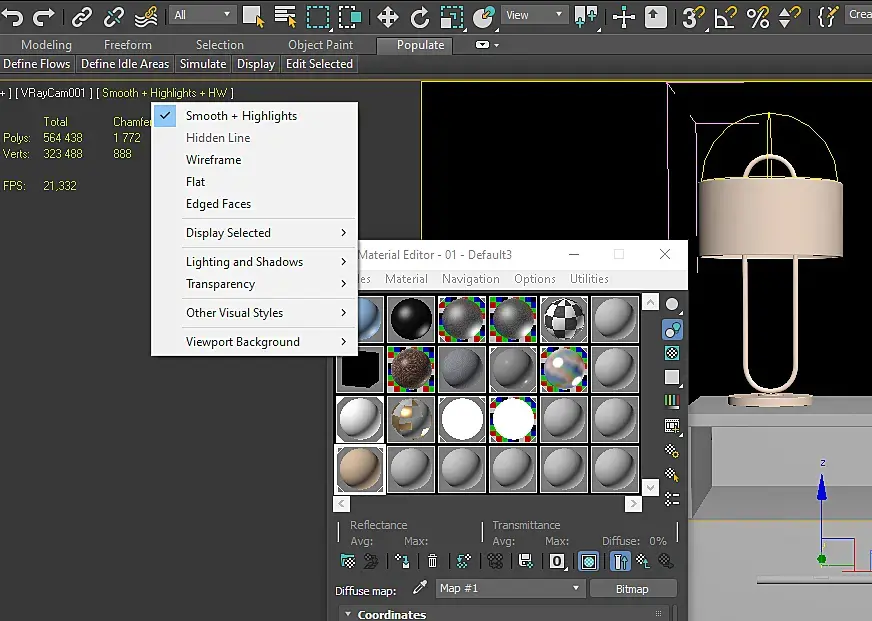Click the Undo arrow in the main toolbar
The width and height of the screenshot is (872, 621).
click(14, 16)
